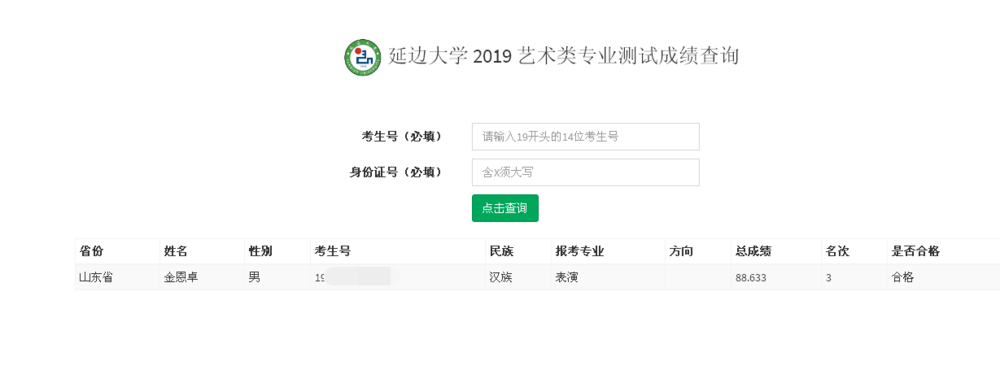
Task: Click the page title 艺术类专业测试成绩查询
Action: (628, 57)
